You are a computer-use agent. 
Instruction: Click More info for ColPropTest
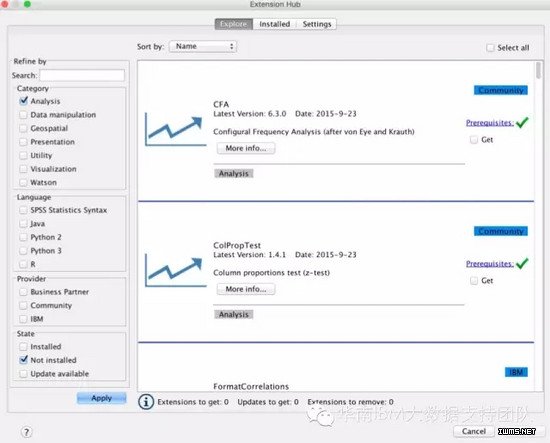(x=246, y=289)
